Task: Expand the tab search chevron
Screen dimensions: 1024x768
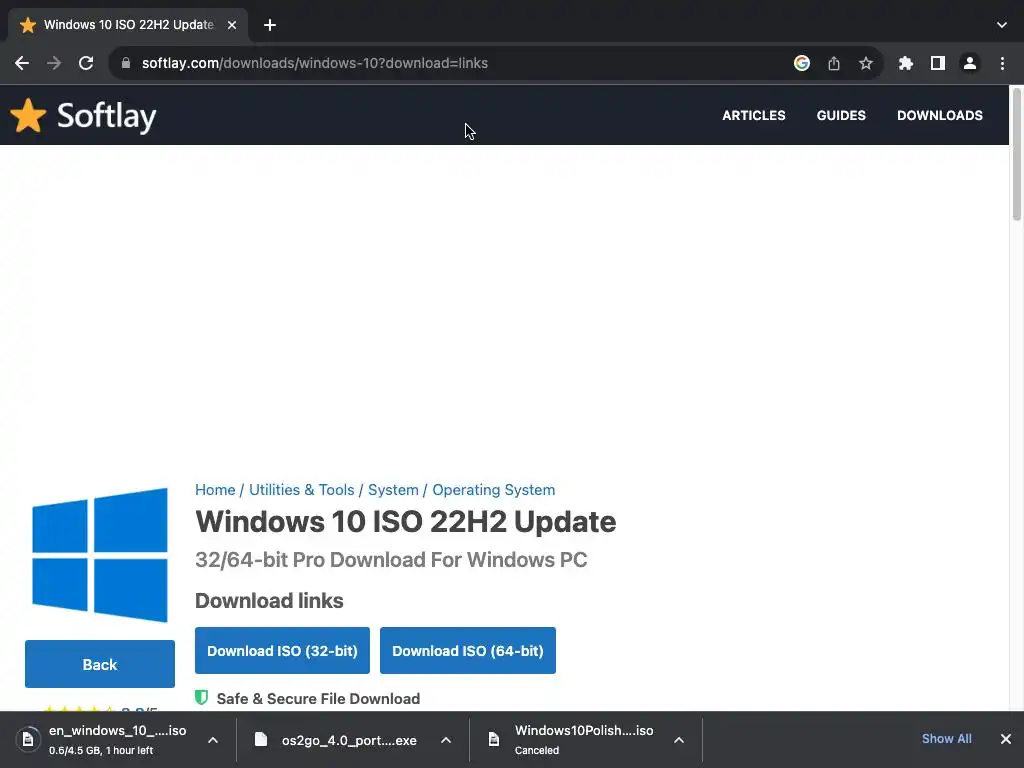Action: (x=1002, y=25)
